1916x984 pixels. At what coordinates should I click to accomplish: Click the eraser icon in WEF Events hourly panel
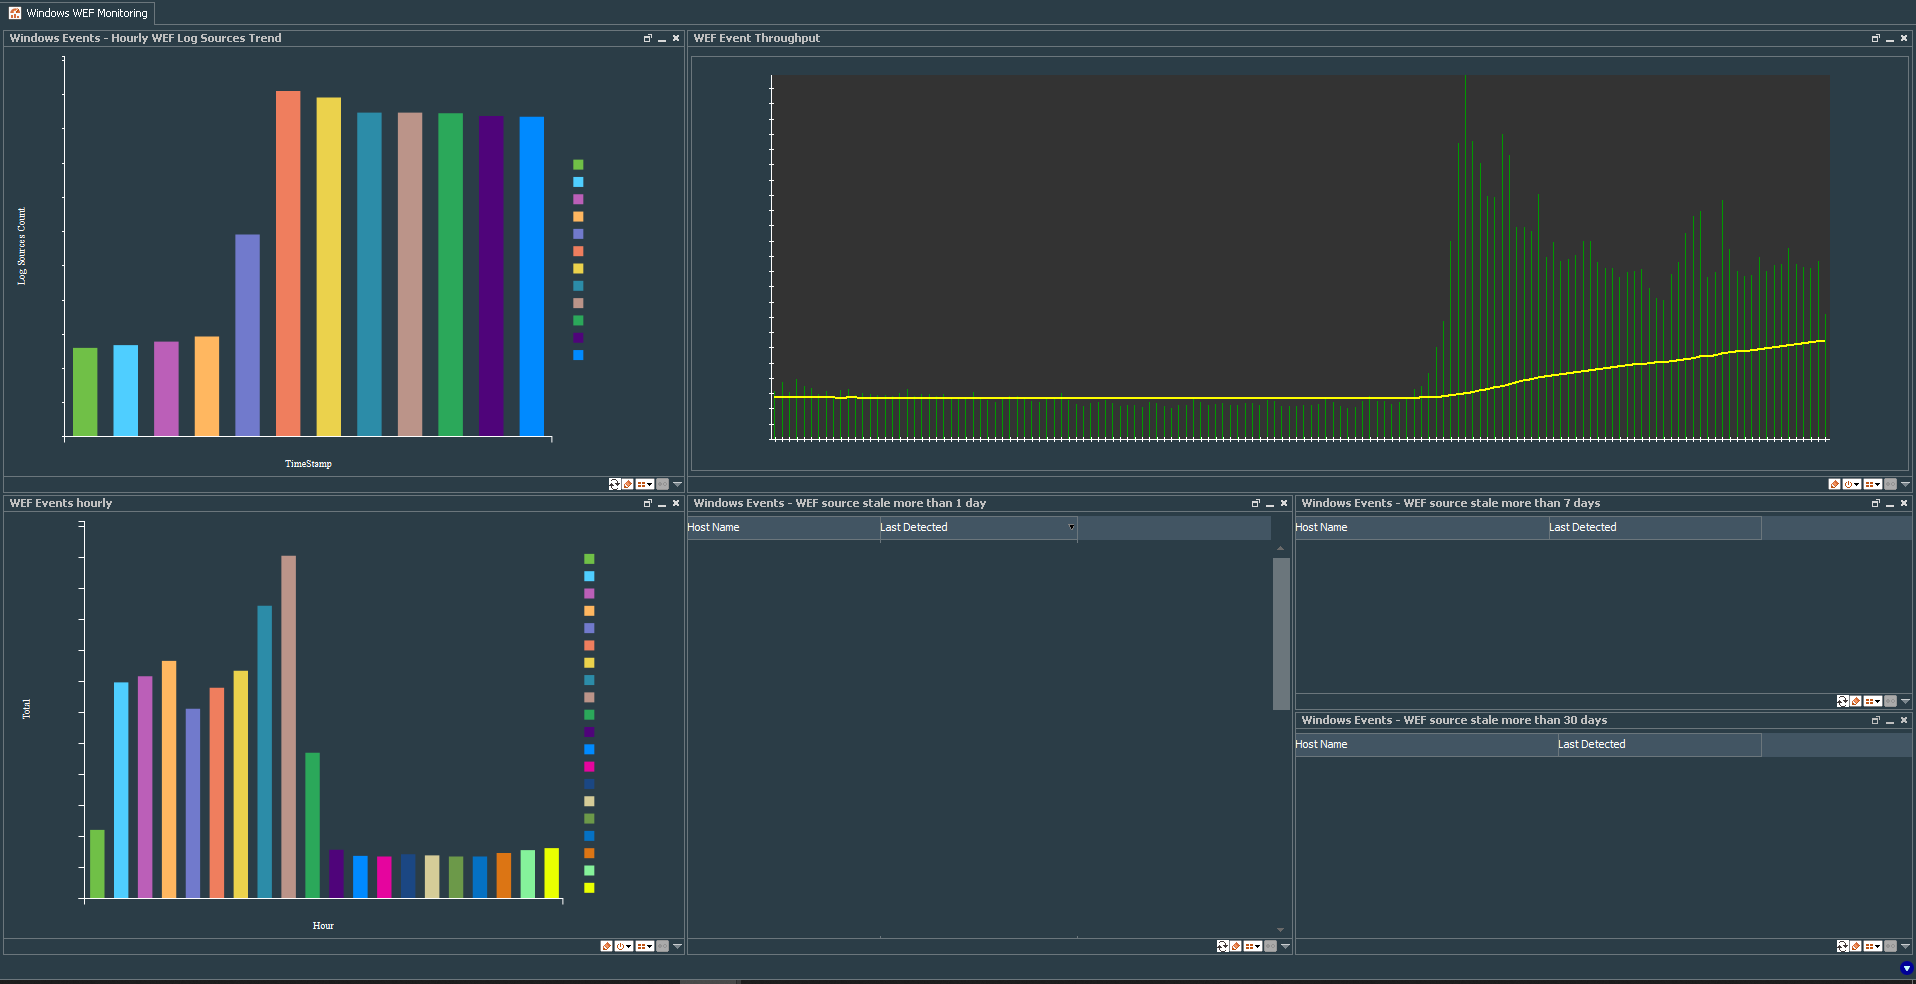(x=606, y=946)
